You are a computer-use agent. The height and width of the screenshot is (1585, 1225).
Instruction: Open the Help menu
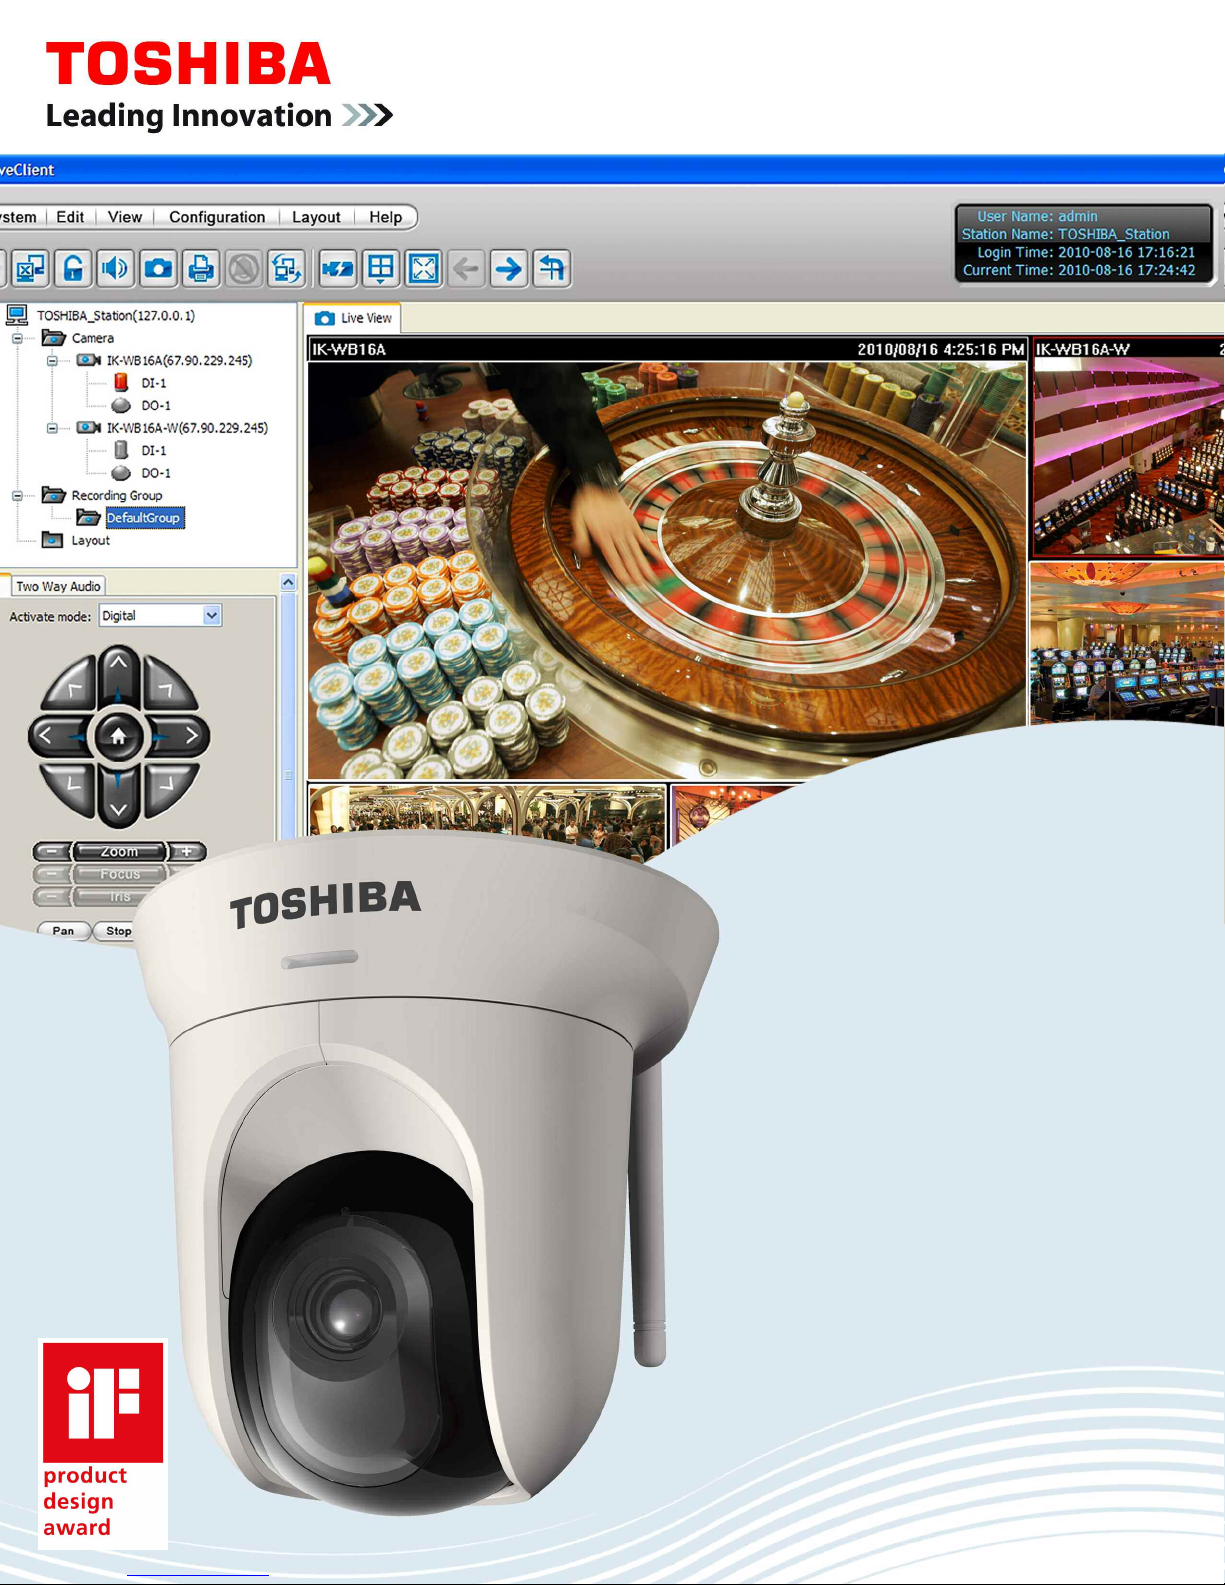click(385, 217)
